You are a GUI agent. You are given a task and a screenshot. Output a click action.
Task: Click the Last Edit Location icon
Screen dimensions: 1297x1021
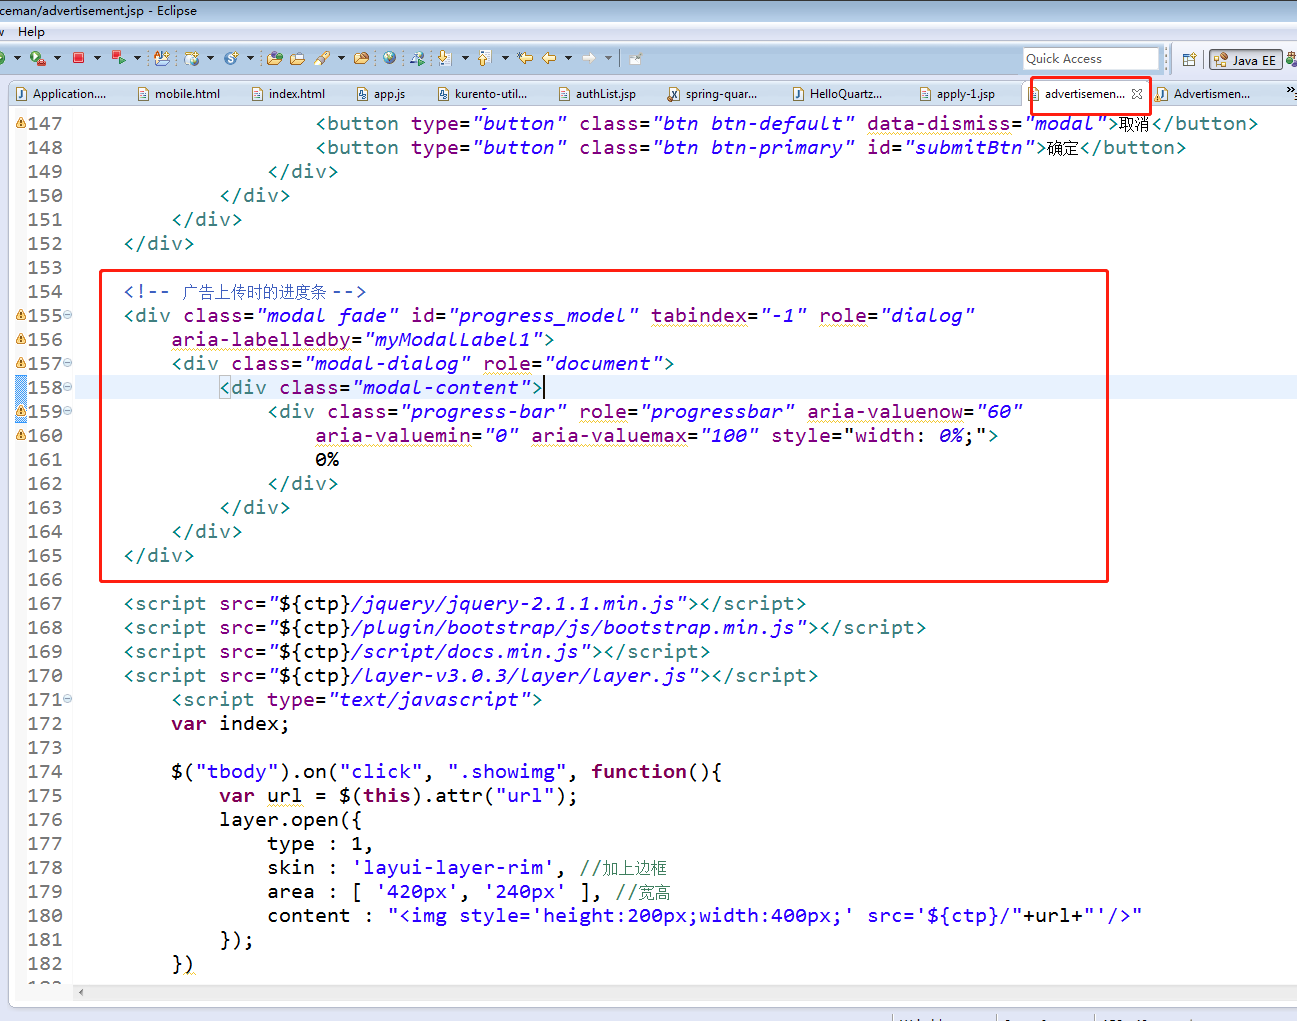click(525, 58)
